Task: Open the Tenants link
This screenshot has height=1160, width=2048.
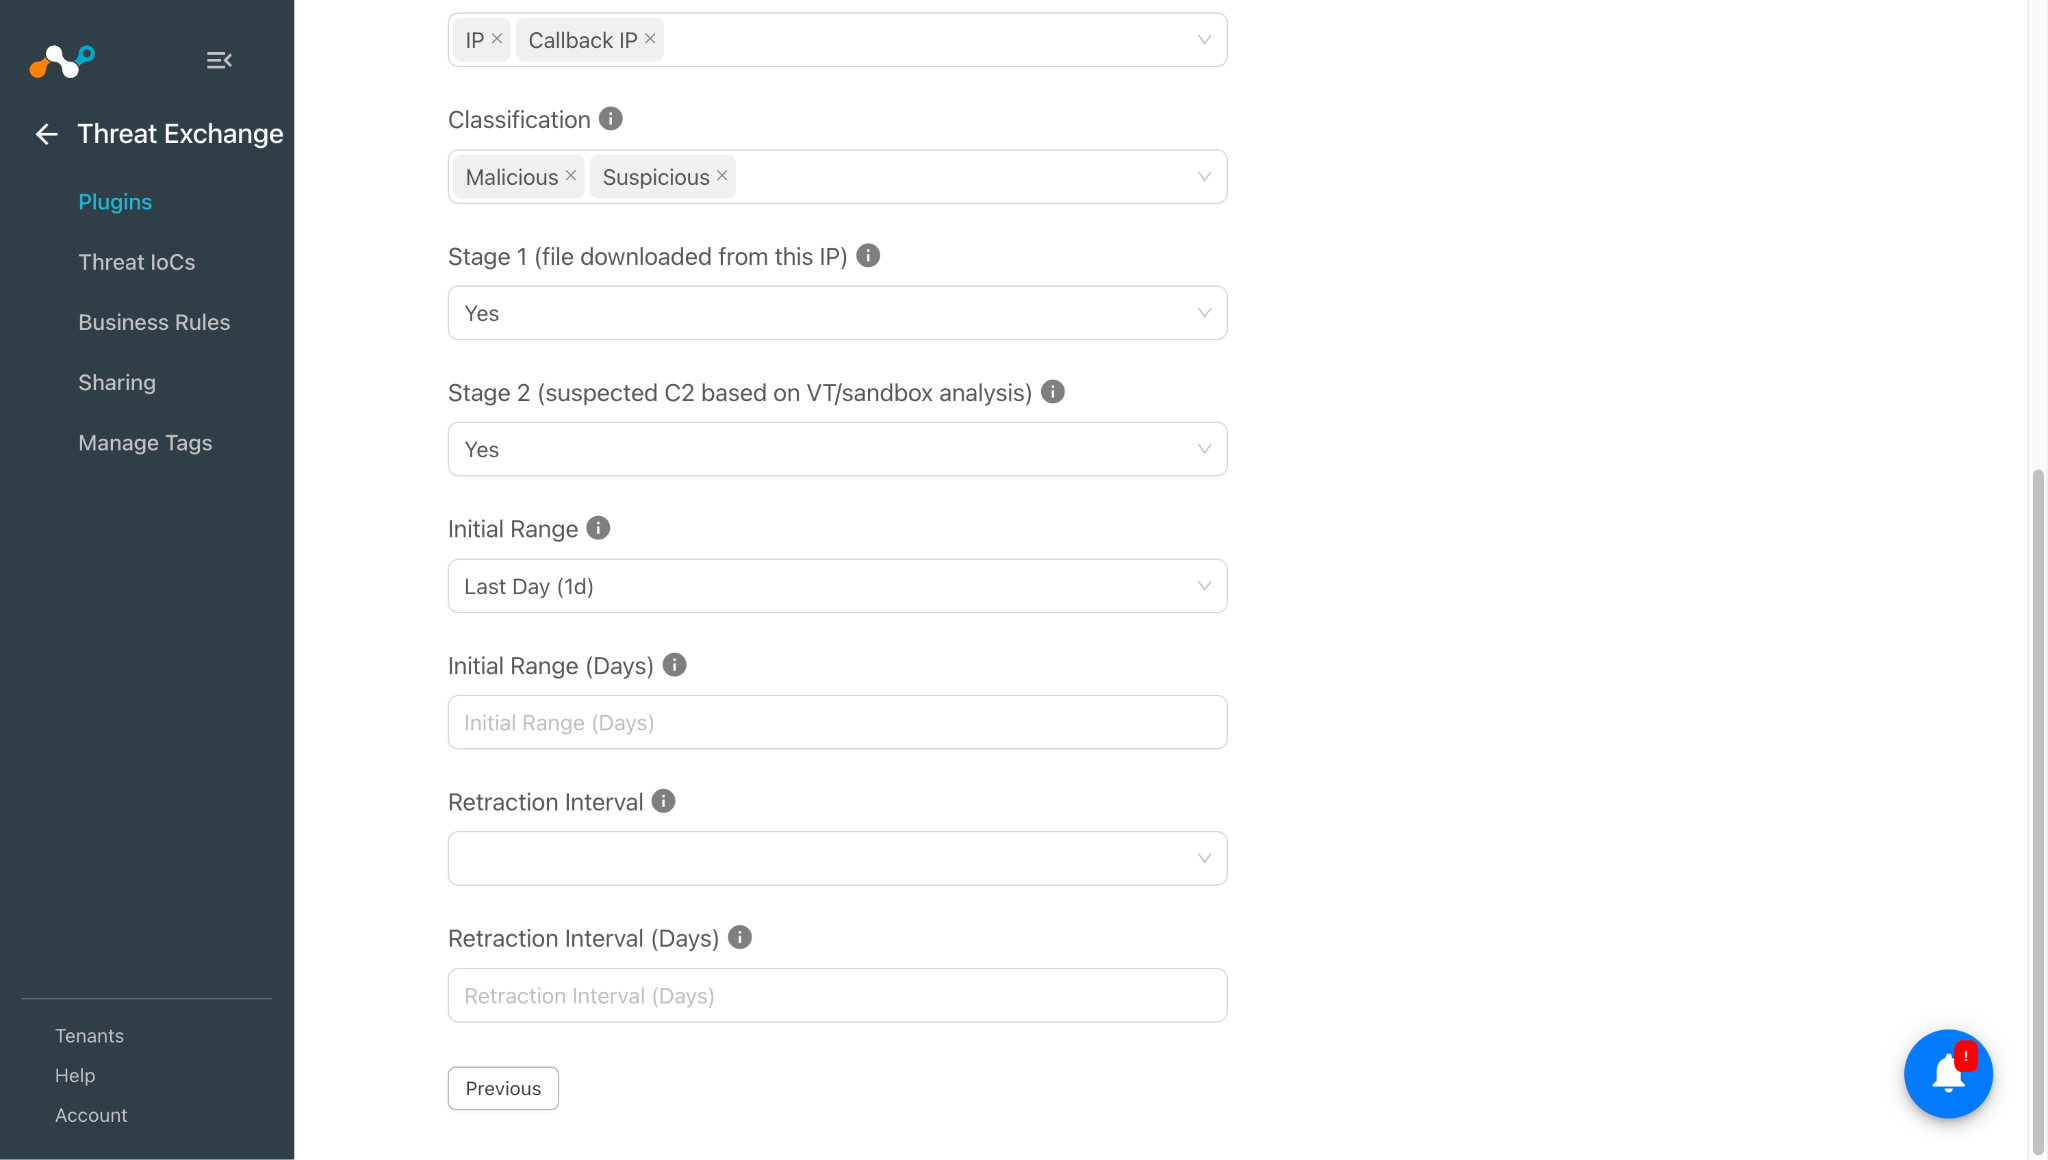Action: pos(89,1036)
